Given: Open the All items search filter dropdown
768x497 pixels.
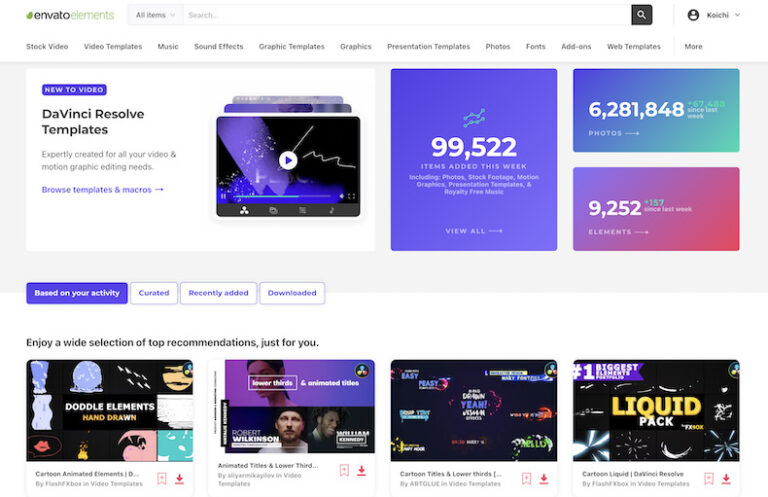Looking at the screenshot, I should pyautogui.click(x=155, y=15).
